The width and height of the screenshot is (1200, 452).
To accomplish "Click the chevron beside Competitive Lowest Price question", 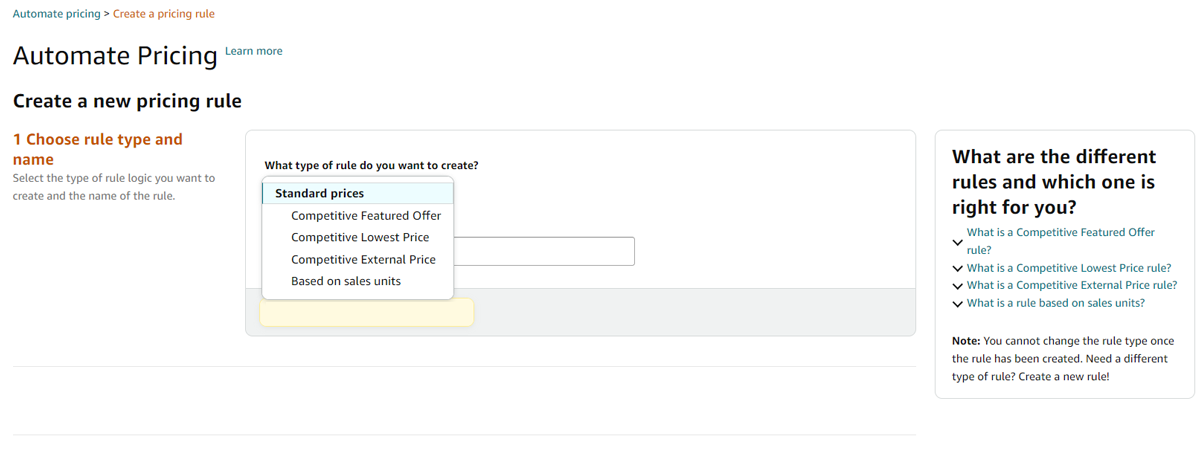I will [958, 269].
